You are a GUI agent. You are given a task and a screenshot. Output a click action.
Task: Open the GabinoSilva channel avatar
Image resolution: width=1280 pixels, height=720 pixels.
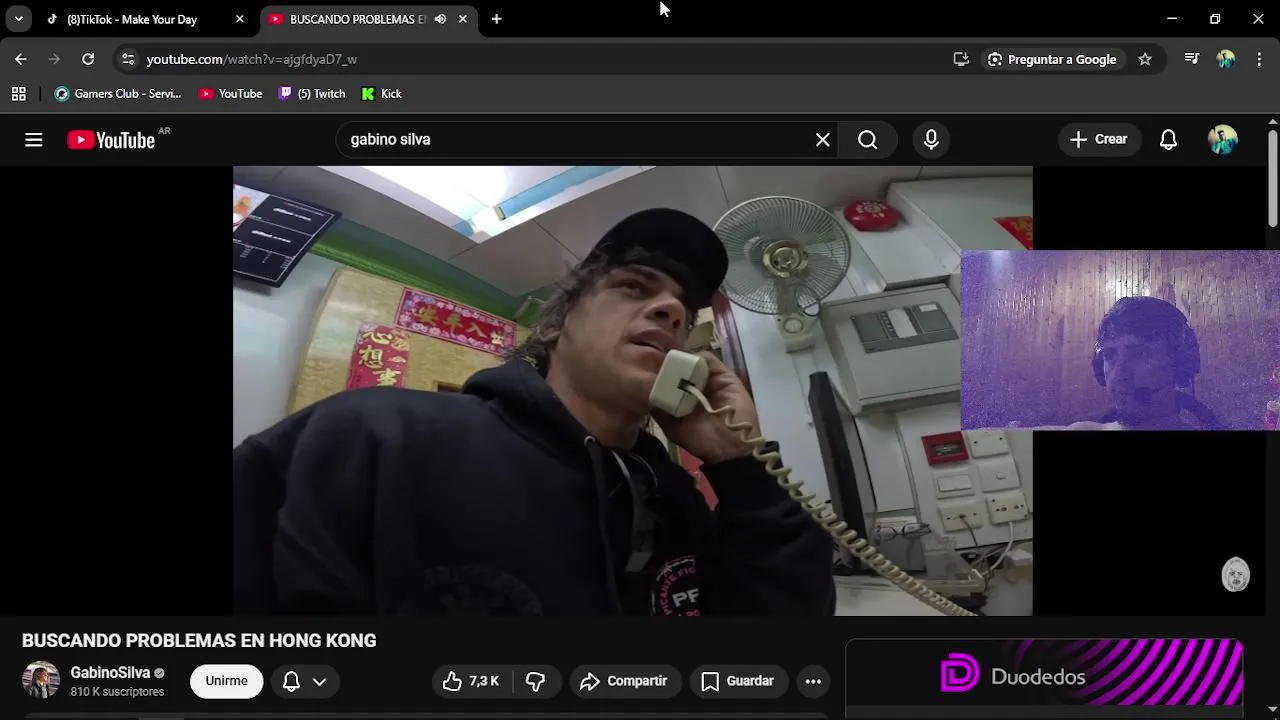click(41, 680)
